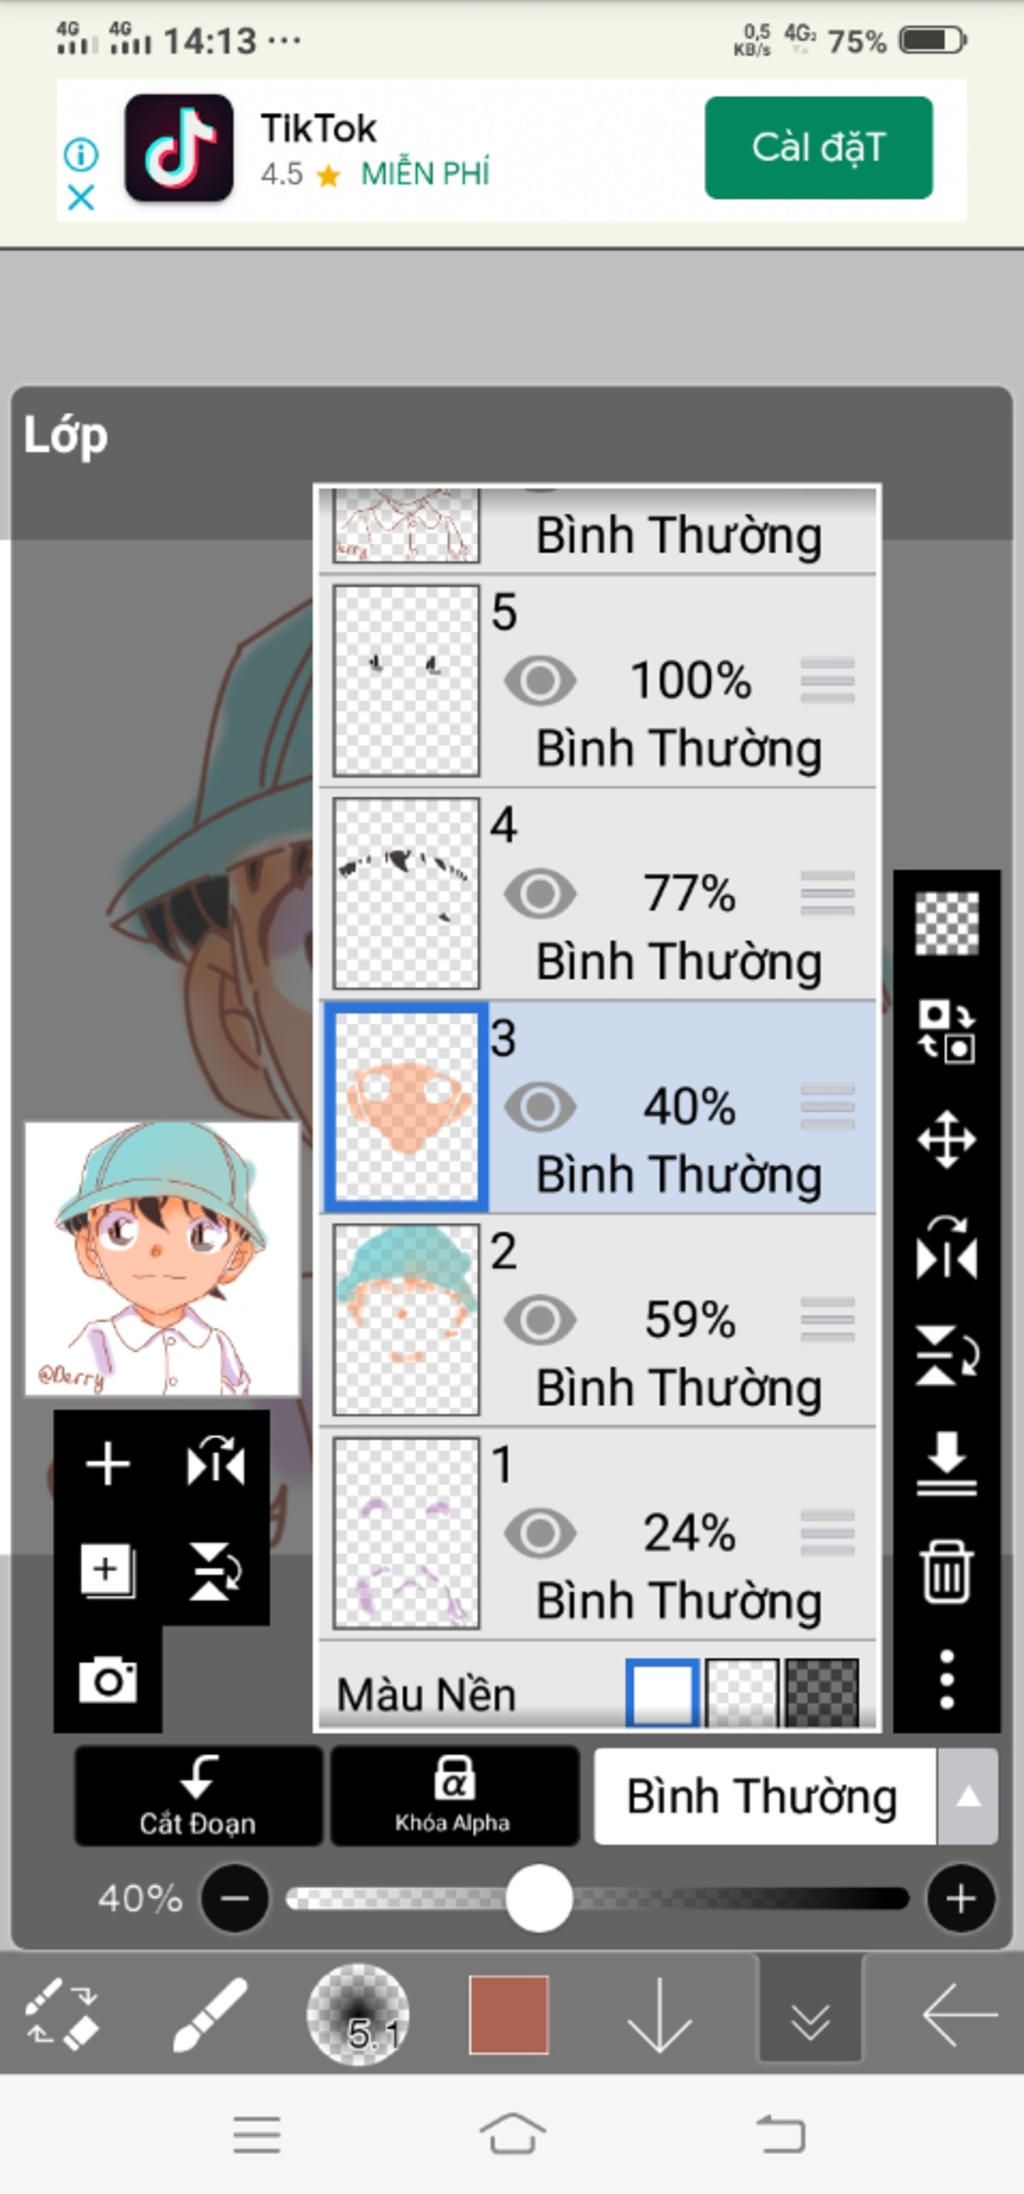Open the current brush color swatch
Image resolution: width=1024 pixels, height=2194 pixels.
[509, 2014]
